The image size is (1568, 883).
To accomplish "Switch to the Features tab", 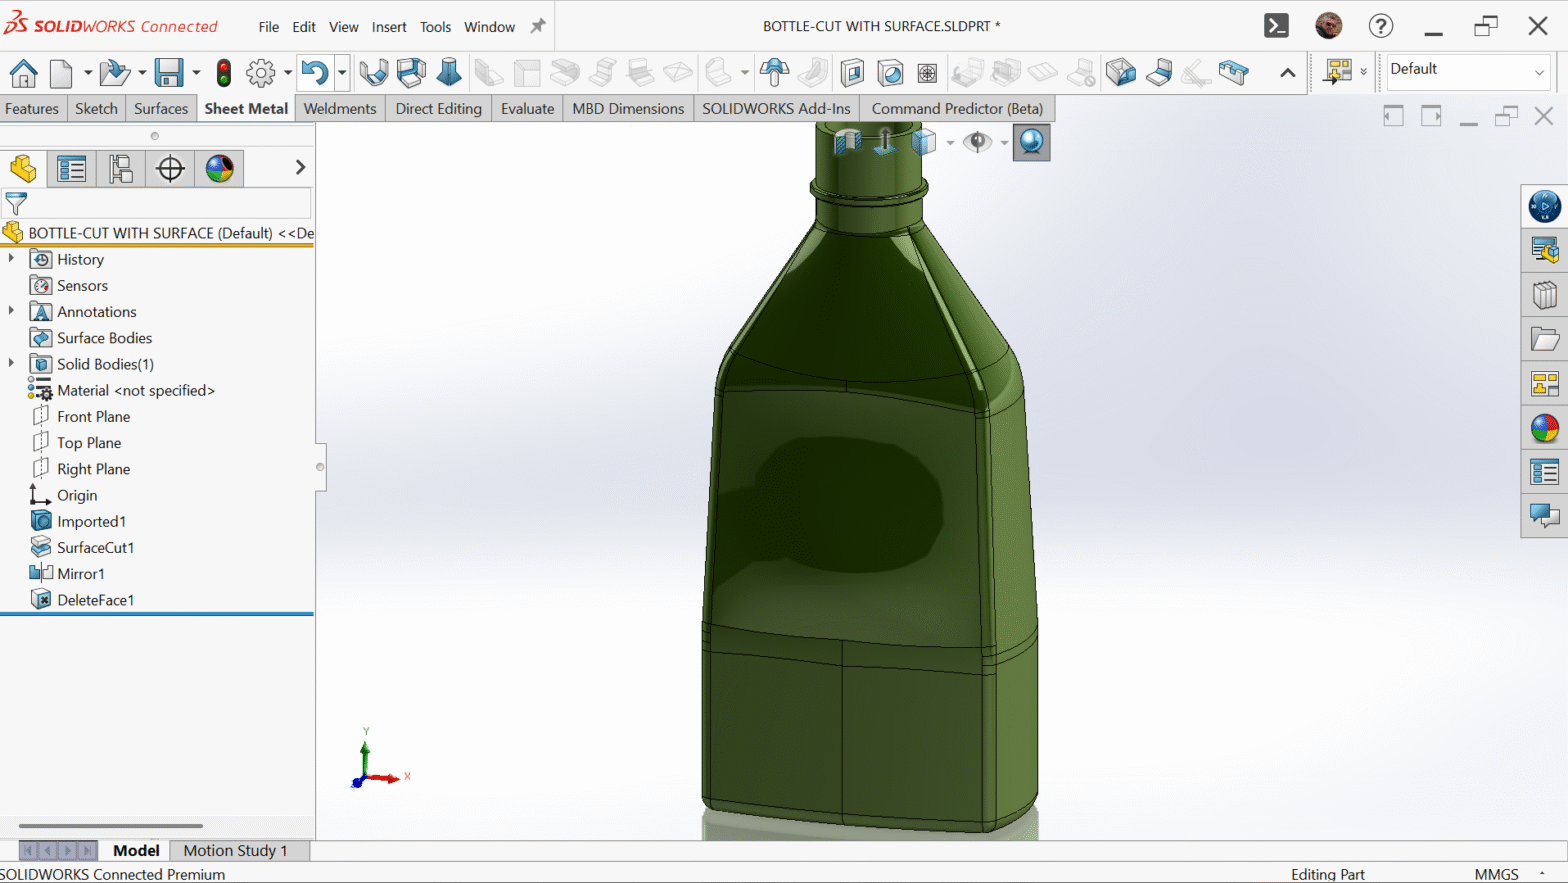I will pos(32,108).
